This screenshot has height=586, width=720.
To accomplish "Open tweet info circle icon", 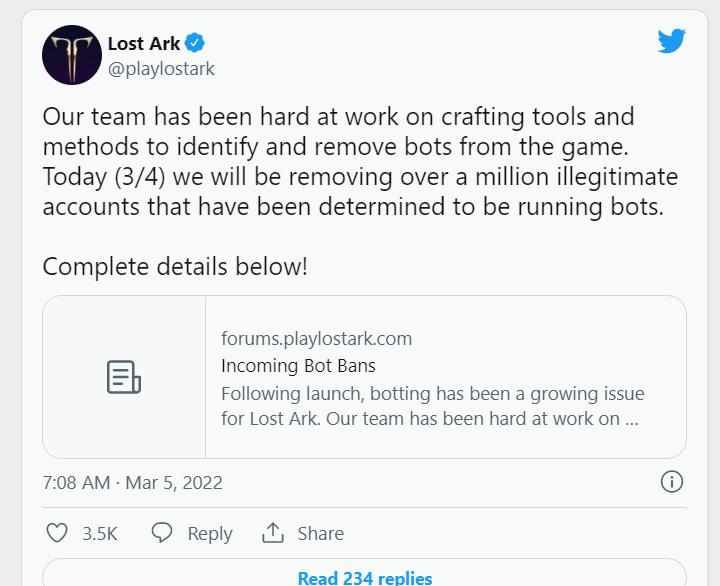I will click(672, 482).
